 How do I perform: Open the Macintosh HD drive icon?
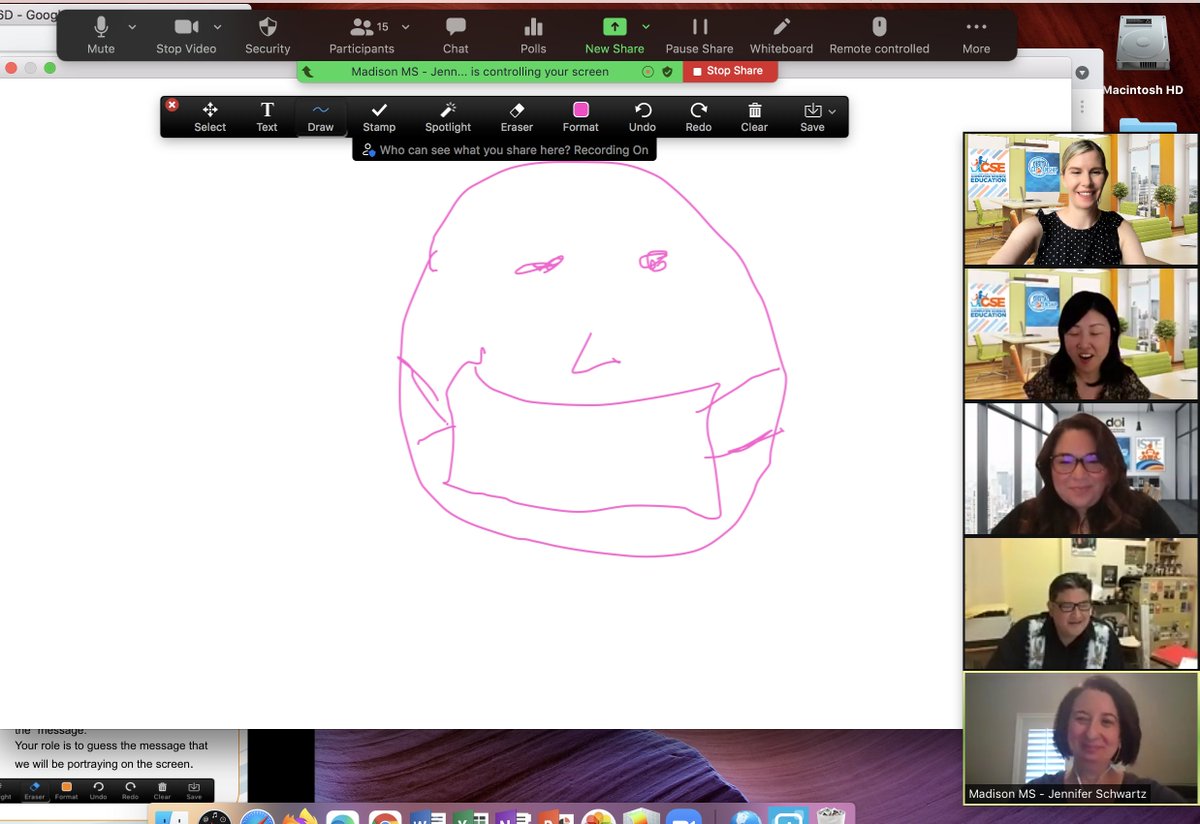pyautogui.click(x=1145, y=55)
